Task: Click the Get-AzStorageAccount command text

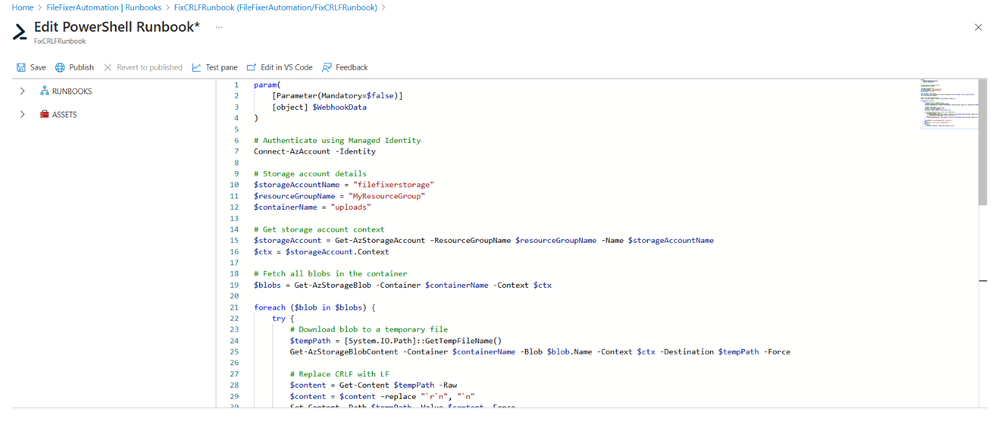Action: point(380,241)
